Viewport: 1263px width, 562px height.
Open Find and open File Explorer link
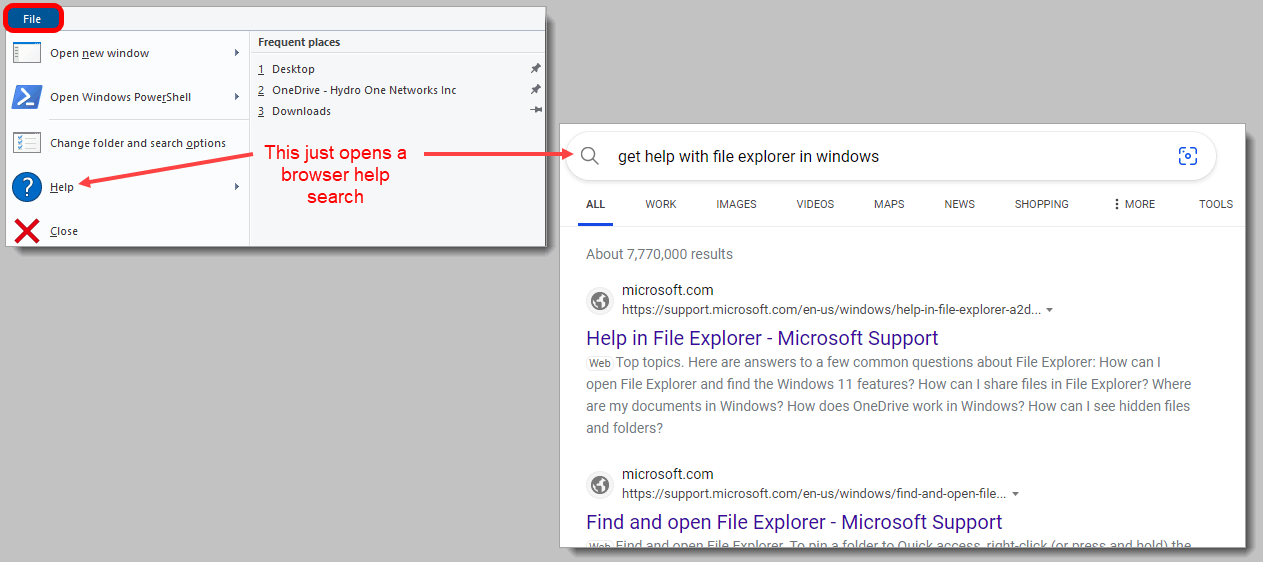click(x=794, y=522)
